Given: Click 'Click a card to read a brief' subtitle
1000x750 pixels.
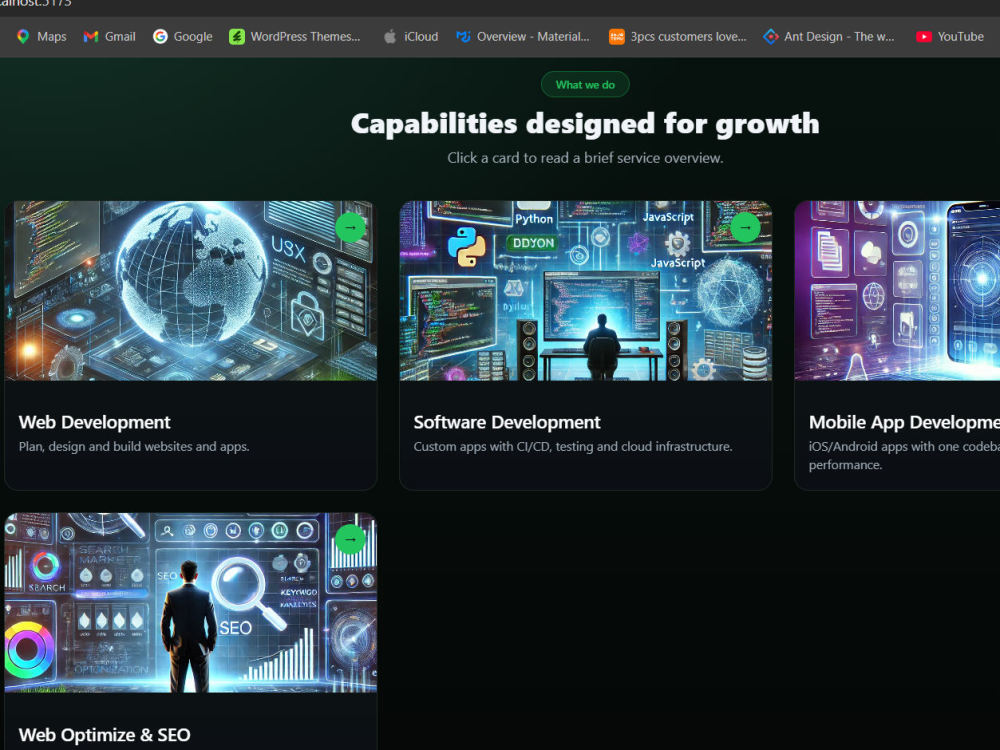Looking at the screenshot, I should tap(585, 158).
